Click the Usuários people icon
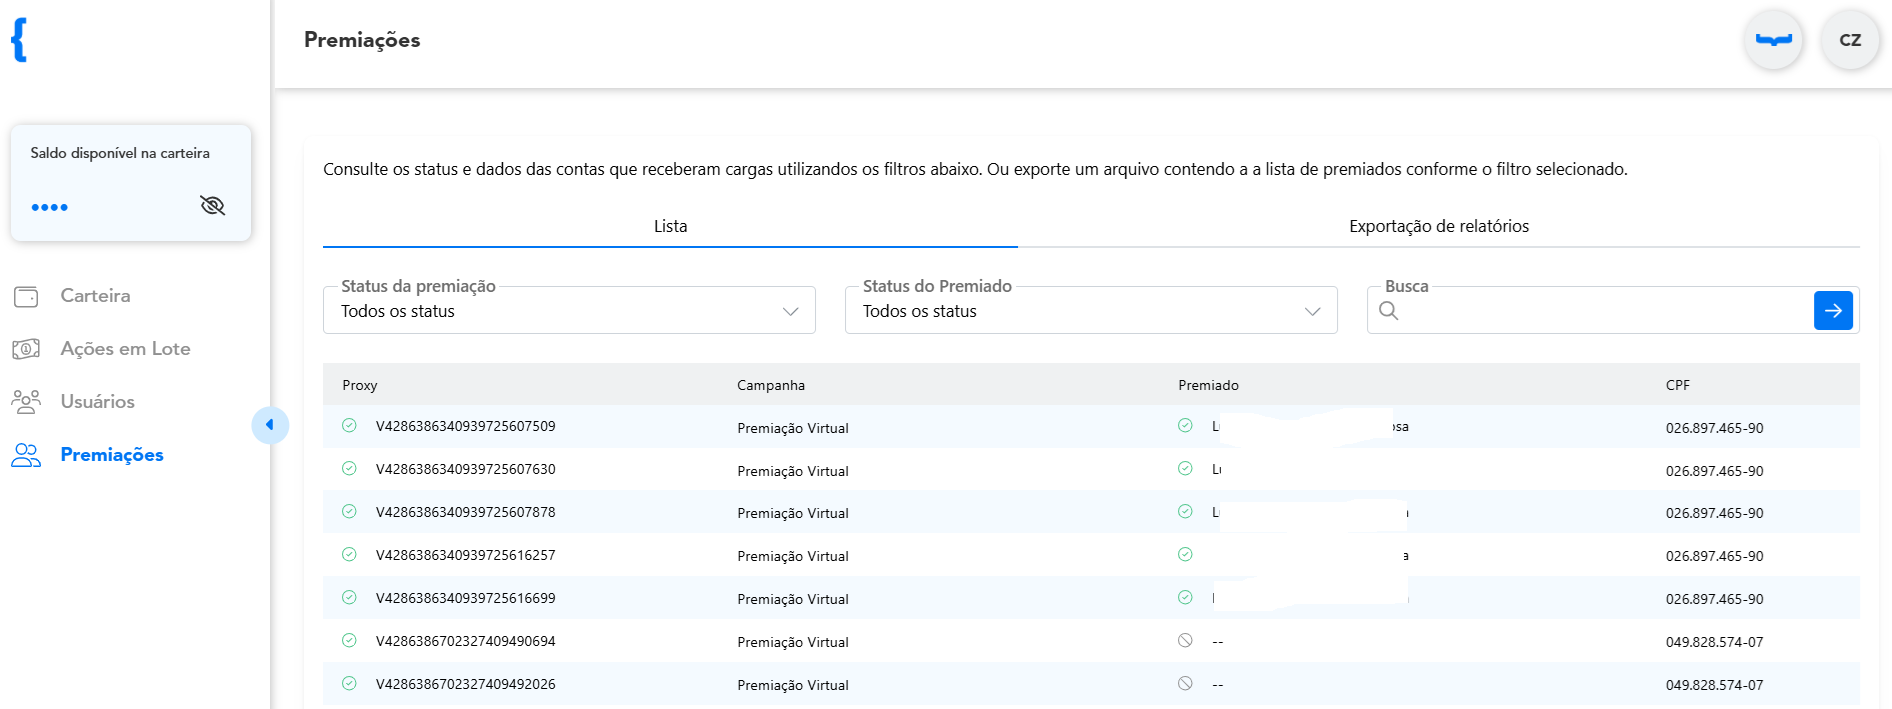The image size is (1892, 709). 26,402
